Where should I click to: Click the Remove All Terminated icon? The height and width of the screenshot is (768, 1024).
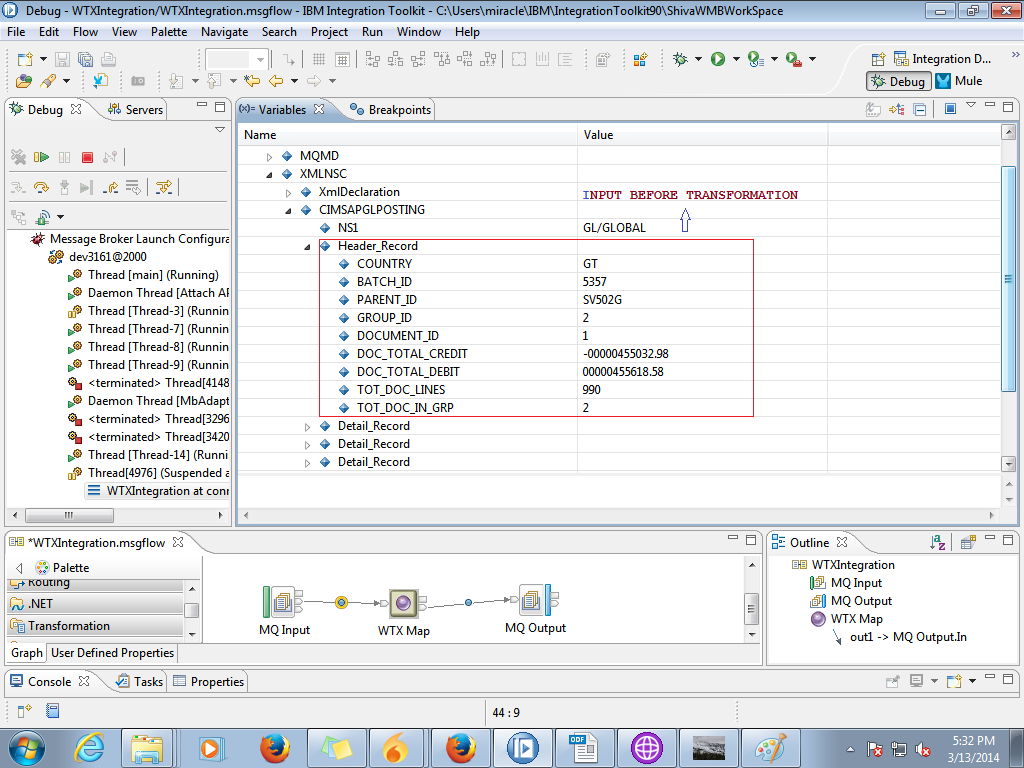point(18,157)
